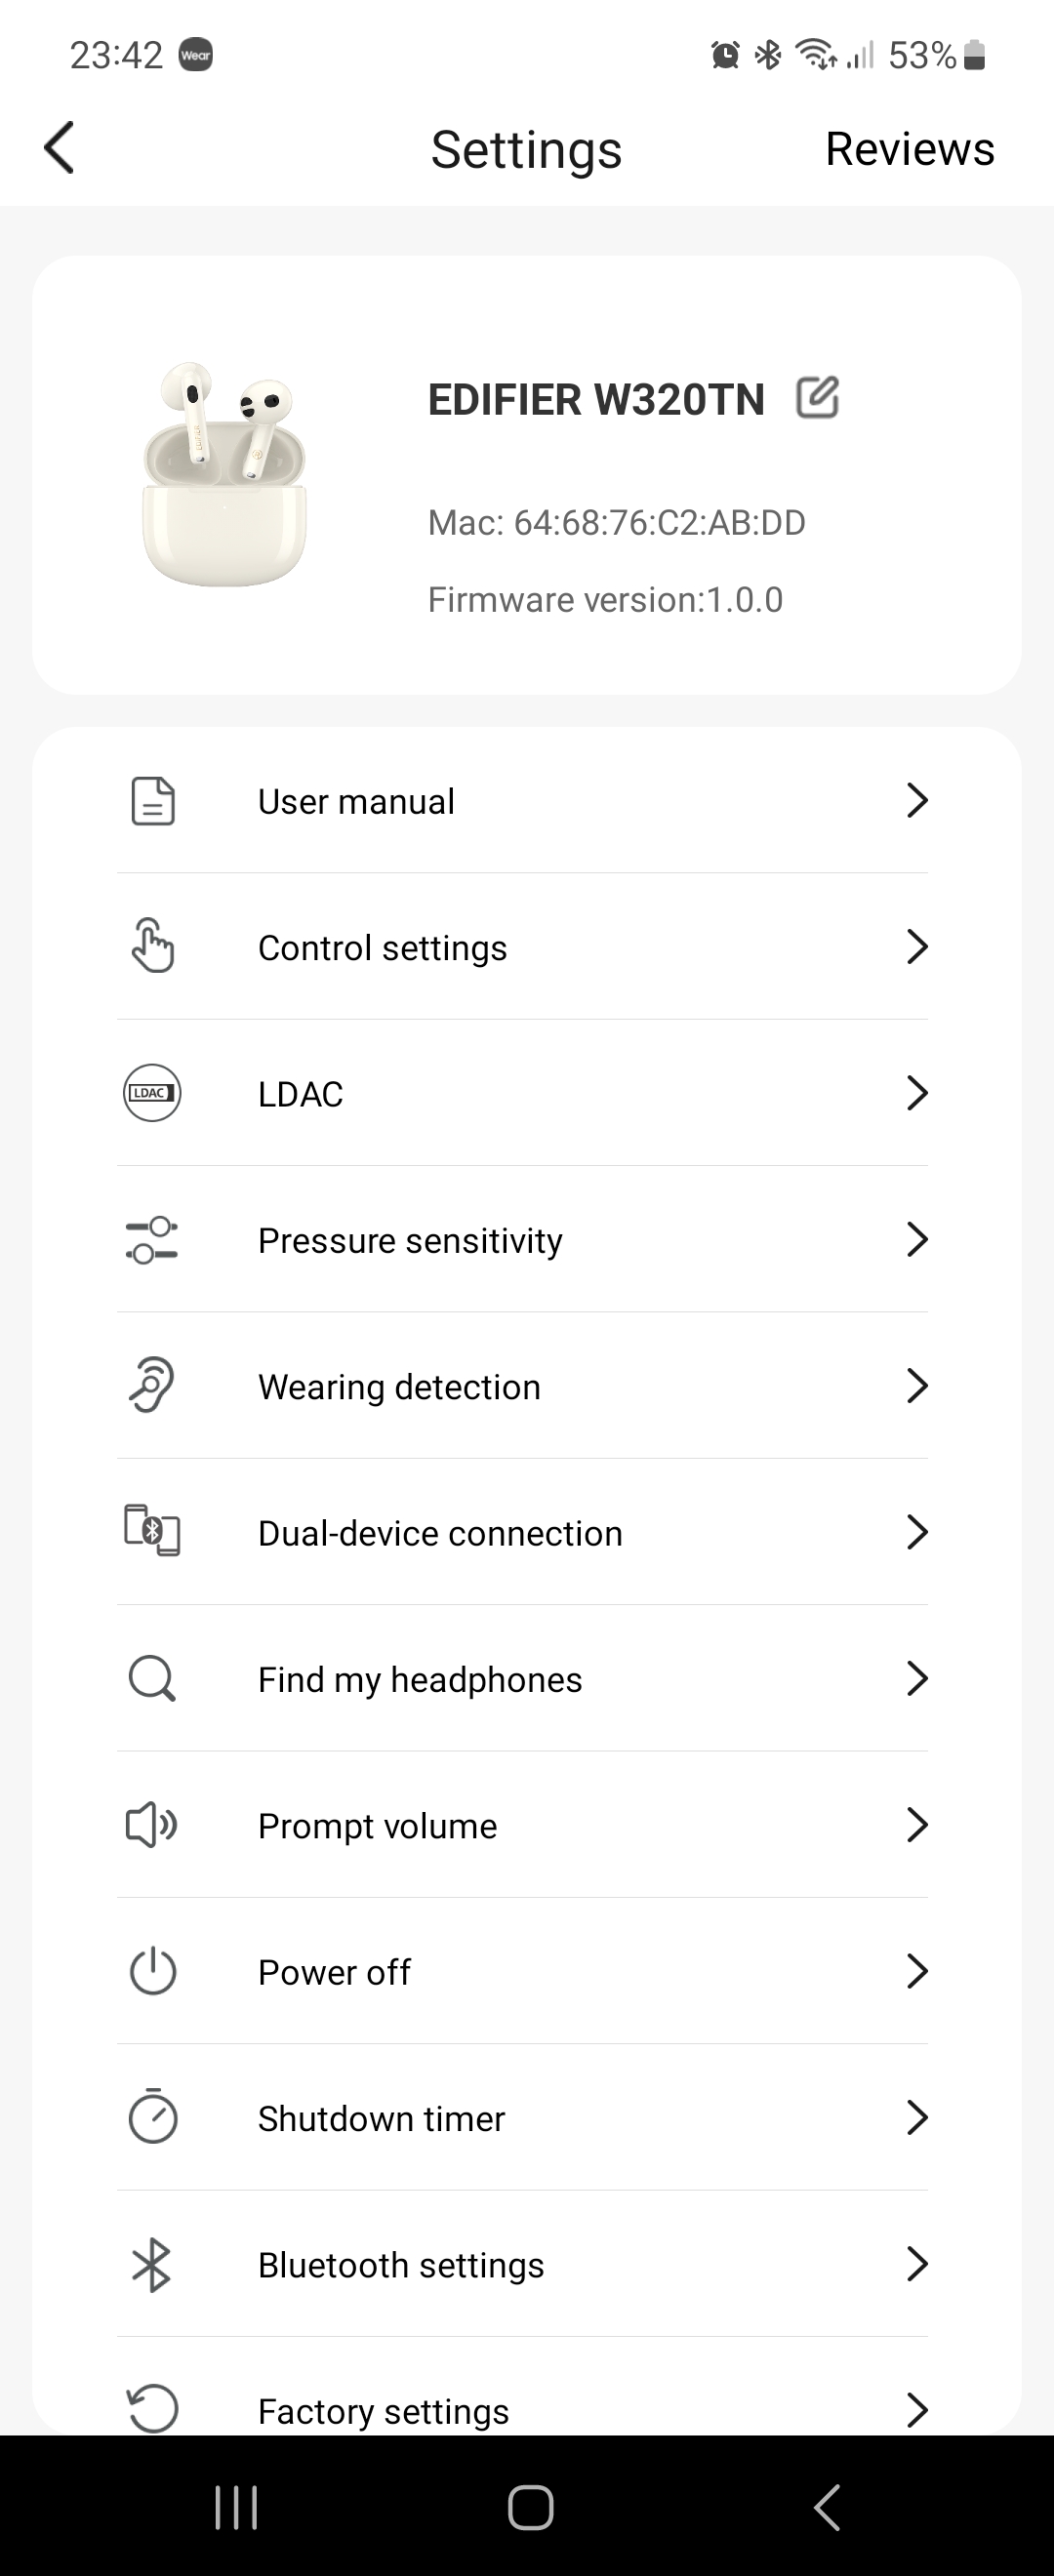Viewport: 1054px width, 2576px height.
Task: Open the Pressure sensitivity entry
Action: coord(410,1240)
